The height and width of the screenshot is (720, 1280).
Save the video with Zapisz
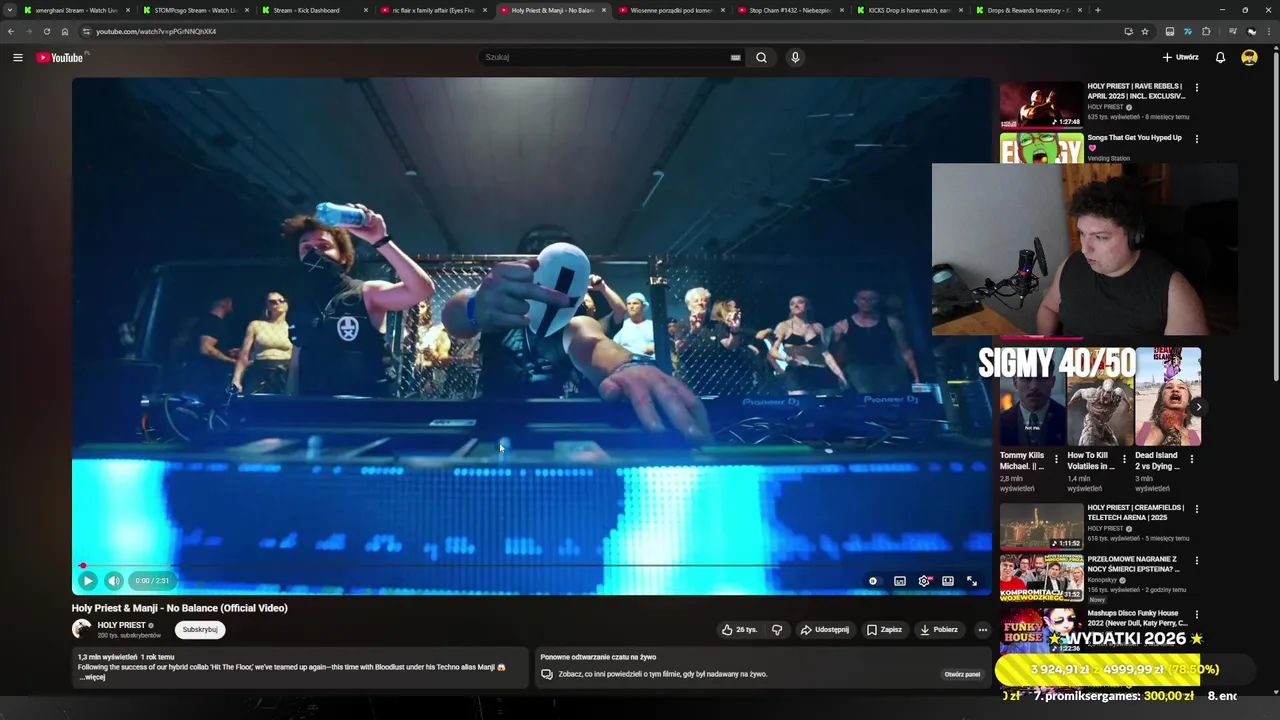(x=884, y=630)
